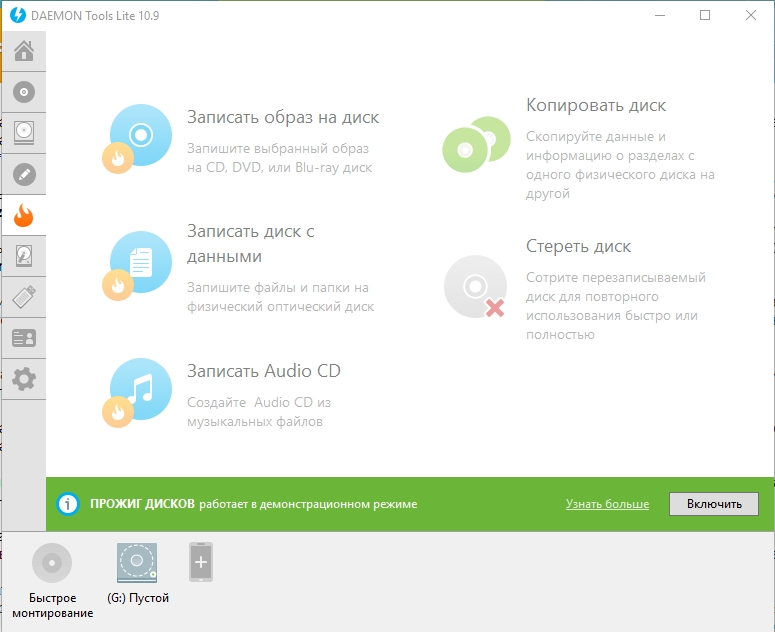This screenshot has width=775, height=632.
Task: Open 'Записать образ на диск' option
Action: tap(283, 118)
